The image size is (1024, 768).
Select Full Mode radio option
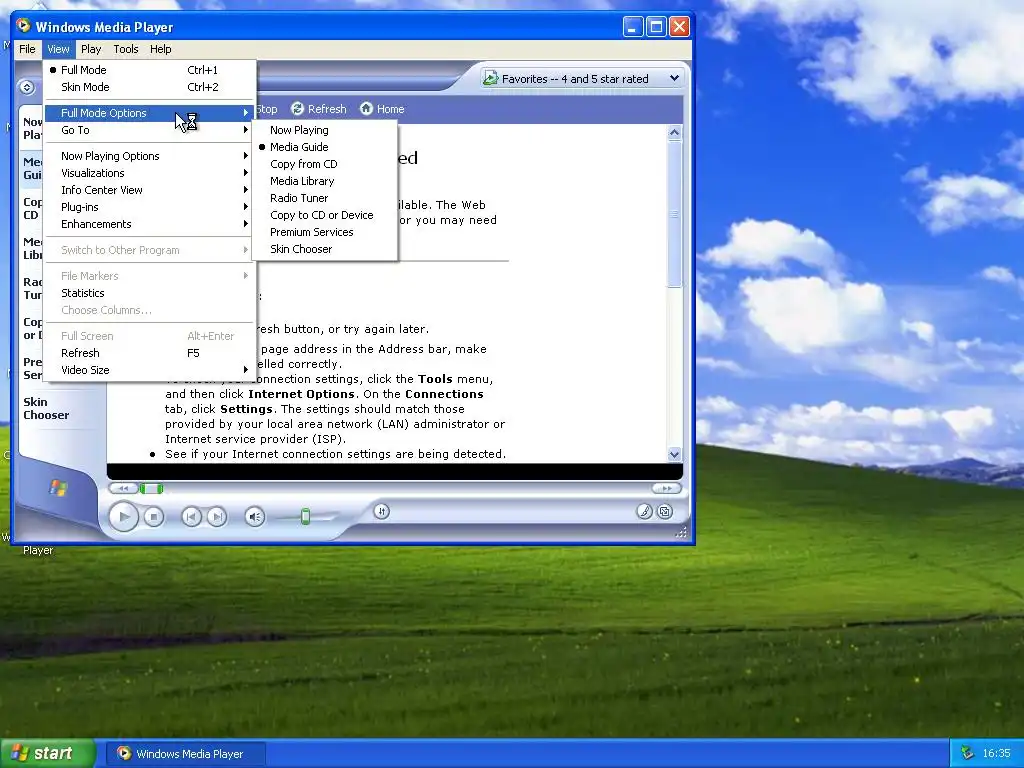click(150, 70)
